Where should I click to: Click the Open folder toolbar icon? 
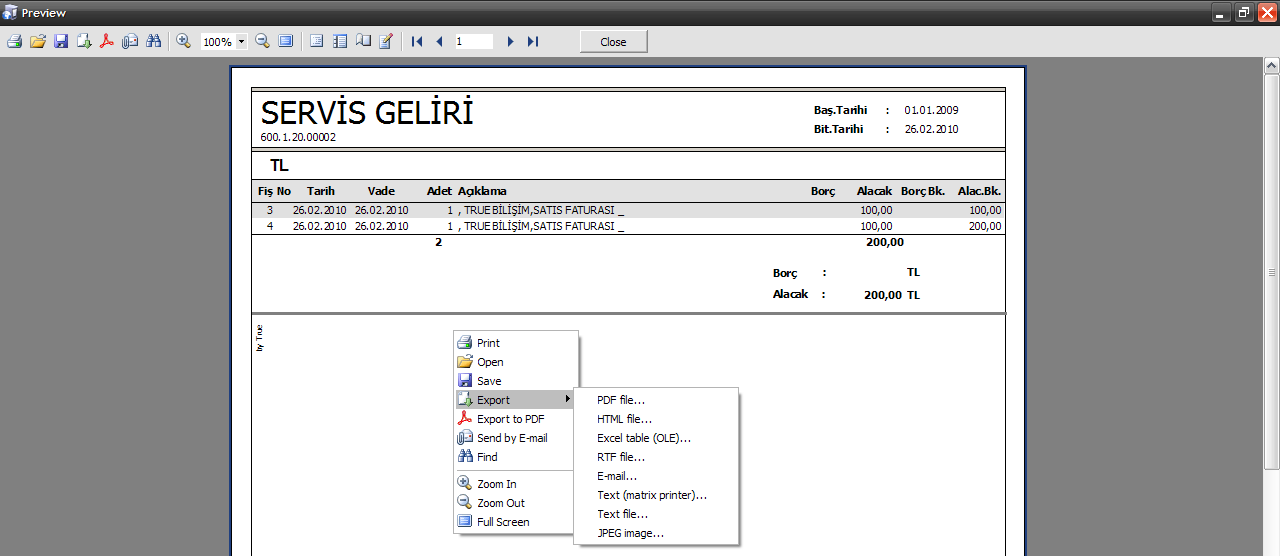coord(37,42)
